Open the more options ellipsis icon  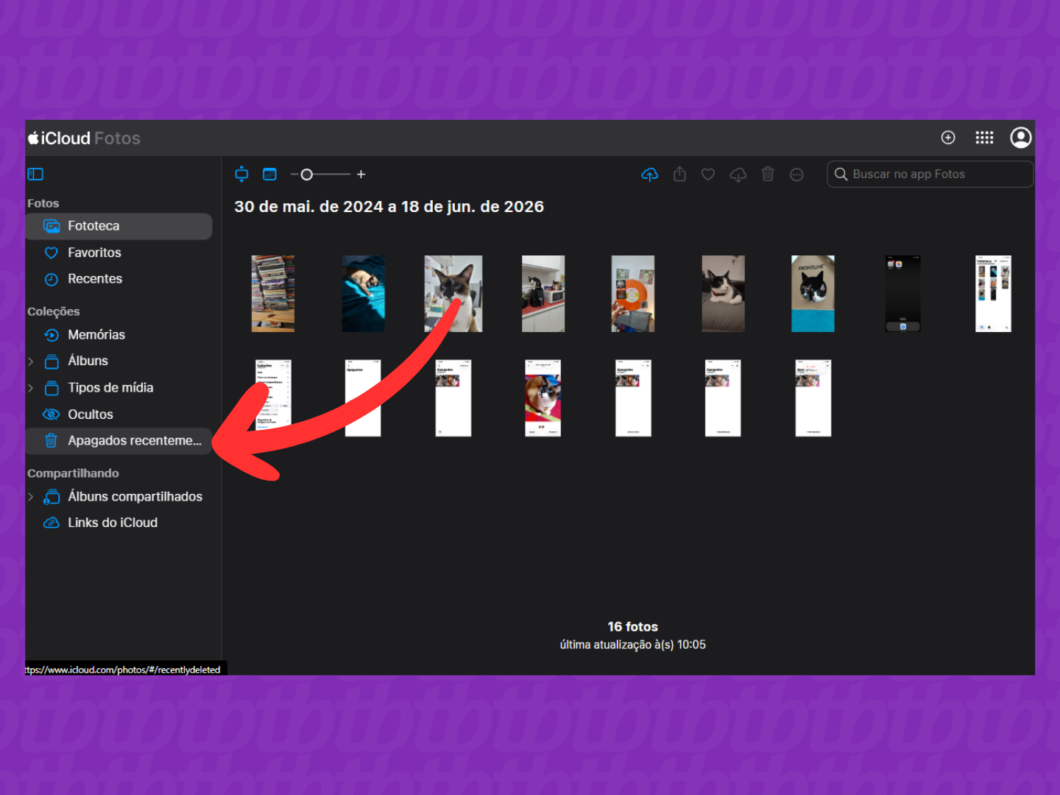[x=797, y=175]
